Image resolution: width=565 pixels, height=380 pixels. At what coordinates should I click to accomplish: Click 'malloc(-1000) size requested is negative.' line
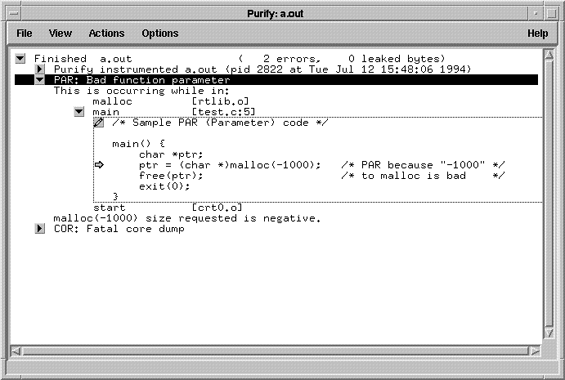(x=187, y=218)
